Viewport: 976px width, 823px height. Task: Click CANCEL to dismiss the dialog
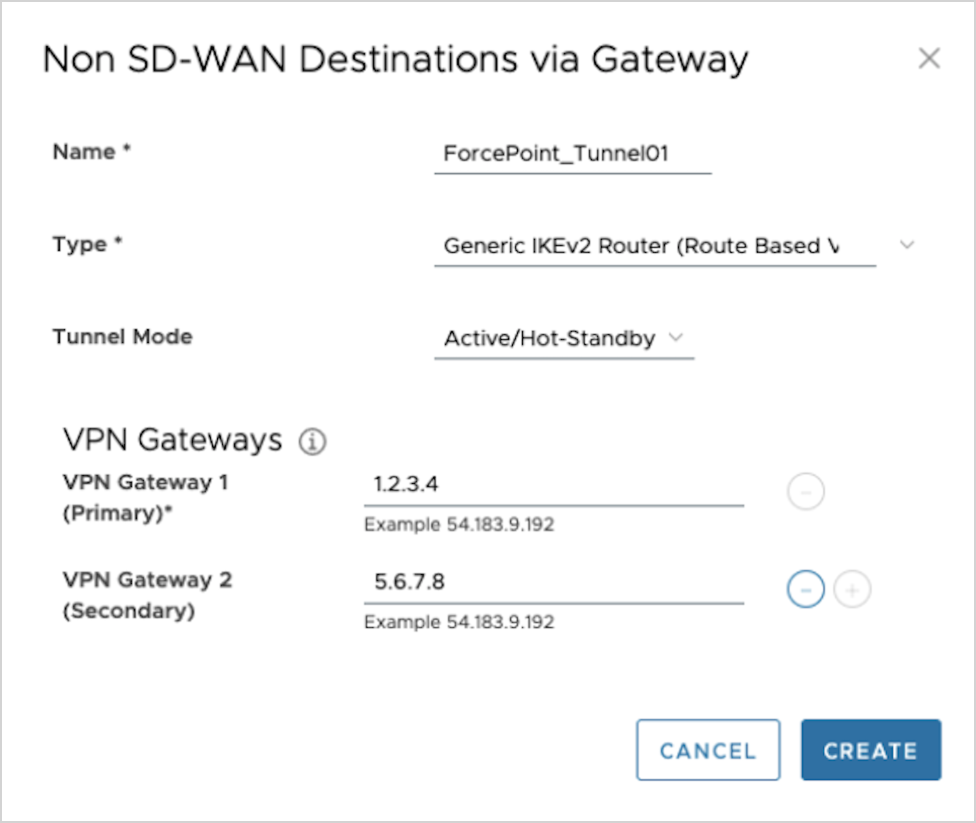[x=708, y=750]
